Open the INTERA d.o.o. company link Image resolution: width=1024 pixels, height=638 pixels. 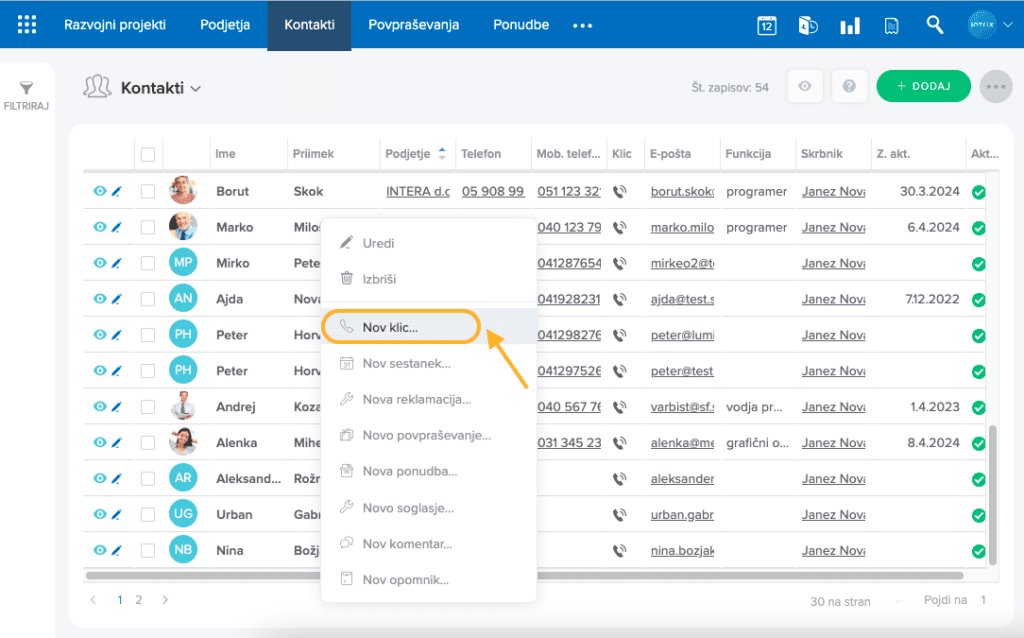click(x=417, y=191)
